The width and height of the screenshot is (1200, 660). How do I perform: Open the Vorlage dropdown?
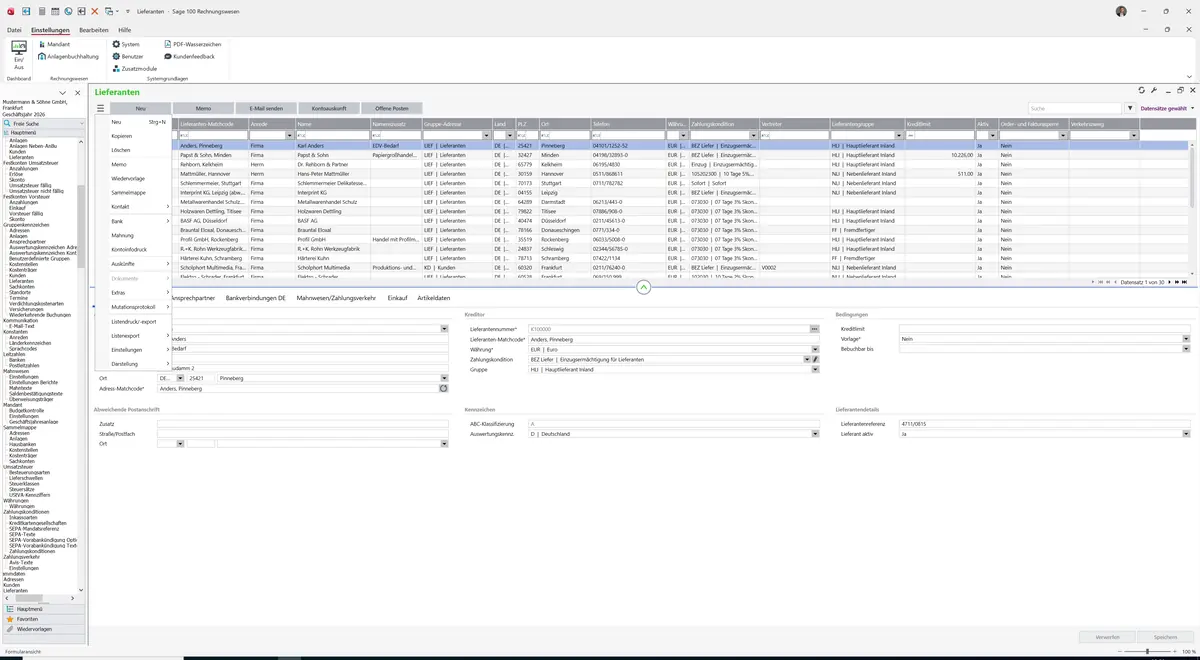(x=1186, y=339)
